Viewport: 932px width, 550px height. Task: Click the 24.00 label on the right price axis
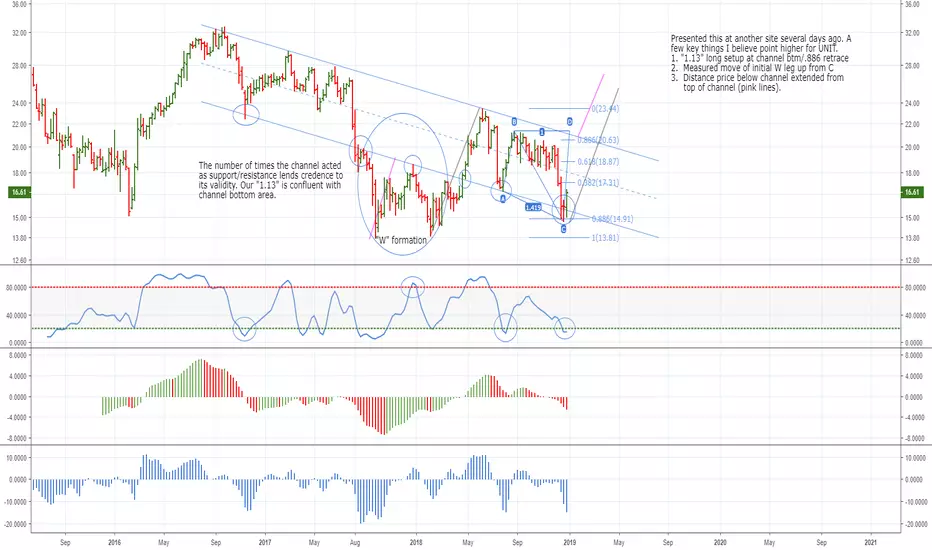(x=912, y=103)
